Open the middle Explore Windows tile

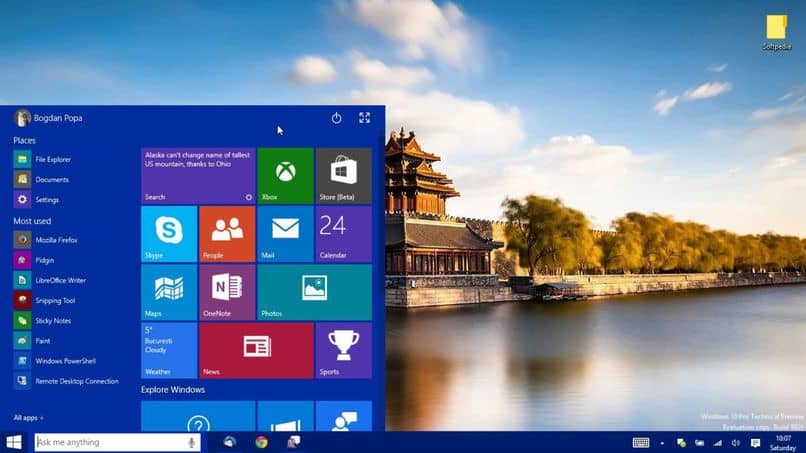[285, 416]
